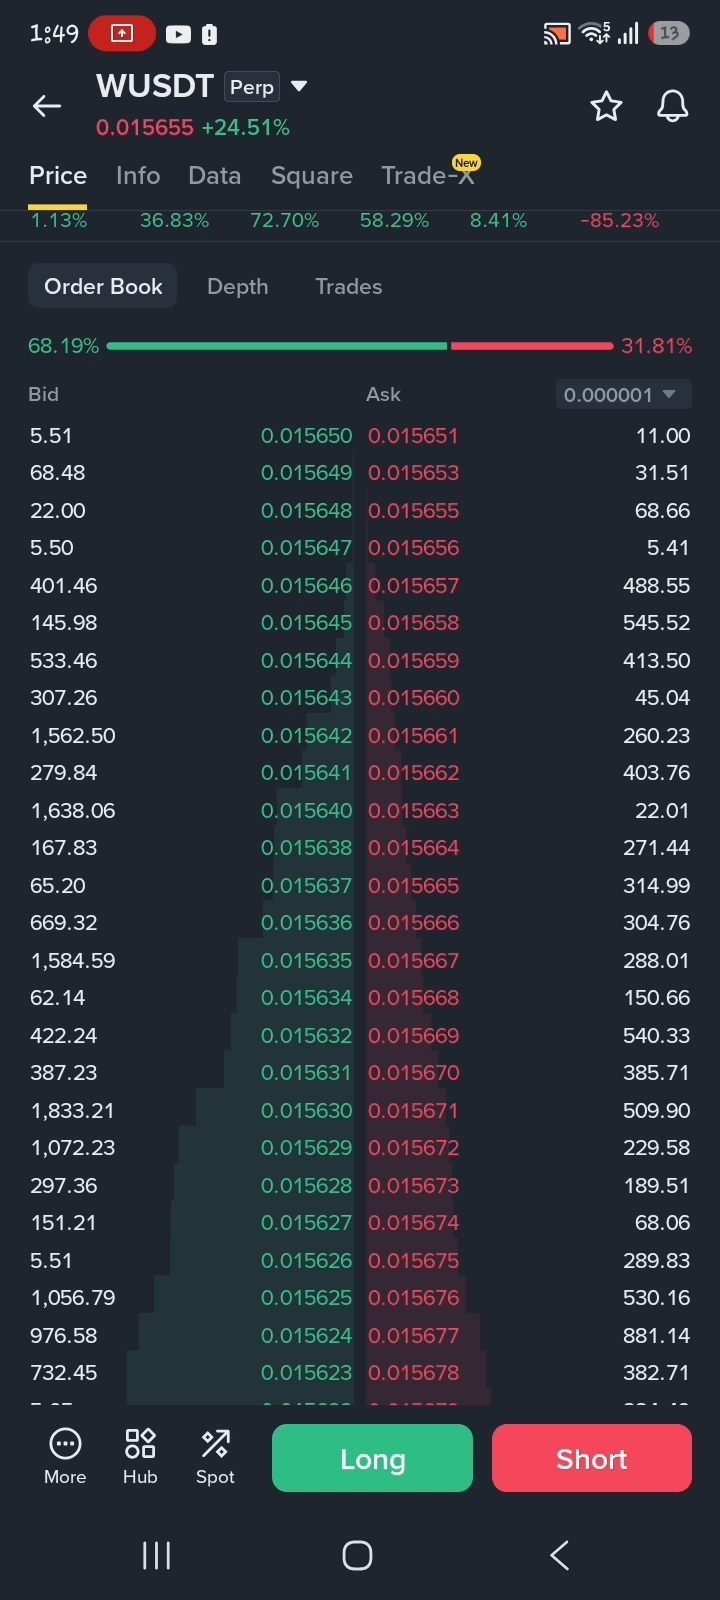Tap the screen cast icon in status bar
The height and width of the screenshot is (1600, 720).
tap(557, 34)
